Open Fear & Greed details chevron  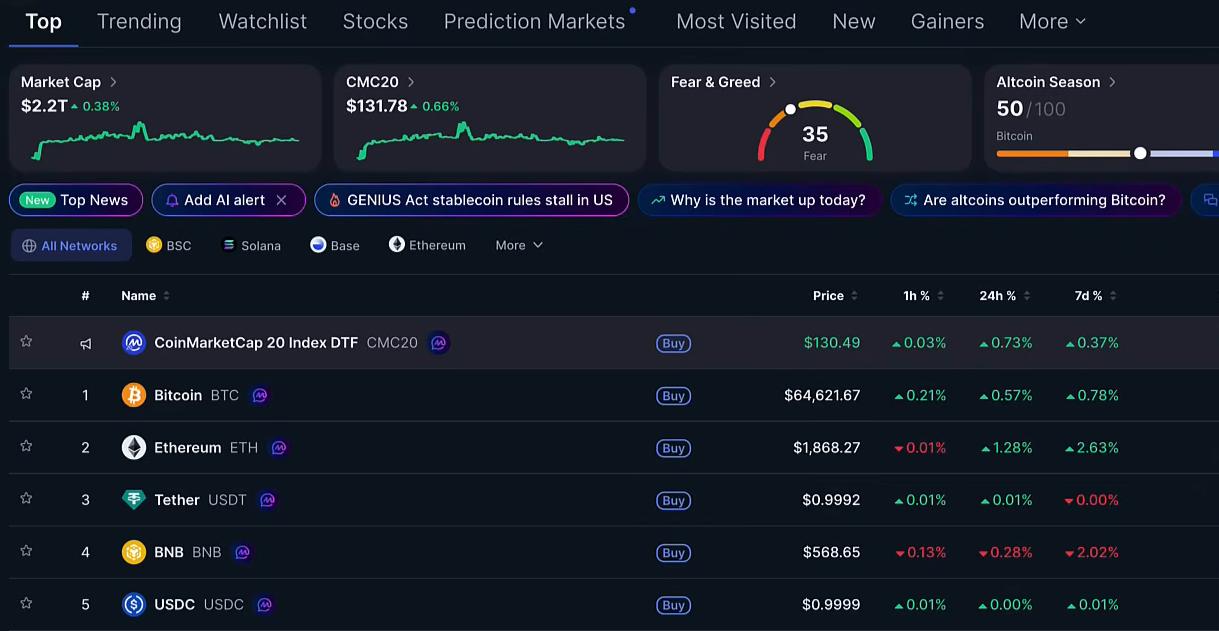[x=772, y=82]
